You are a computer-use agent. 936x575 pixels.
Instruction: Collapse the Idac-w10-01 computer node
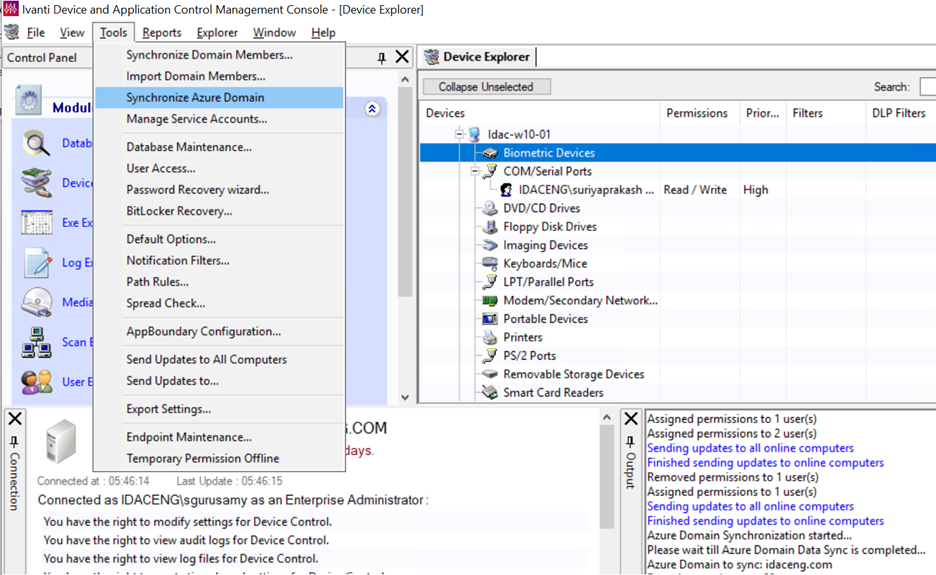(460, 134)
